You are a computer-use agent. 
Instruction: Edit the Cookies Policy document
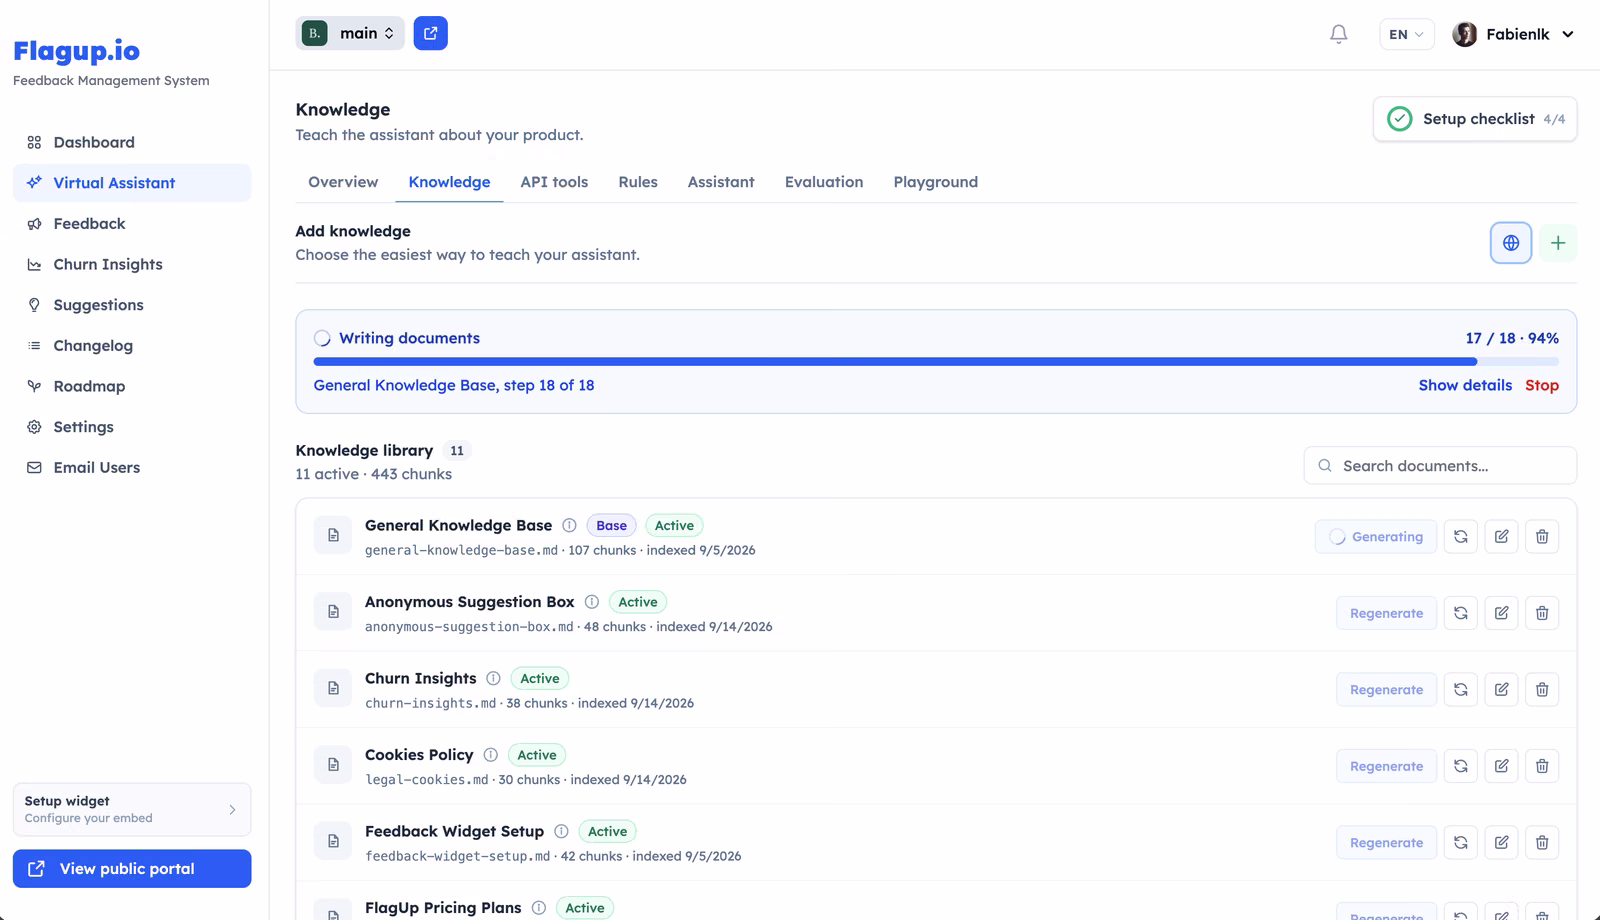point(1502,766)
